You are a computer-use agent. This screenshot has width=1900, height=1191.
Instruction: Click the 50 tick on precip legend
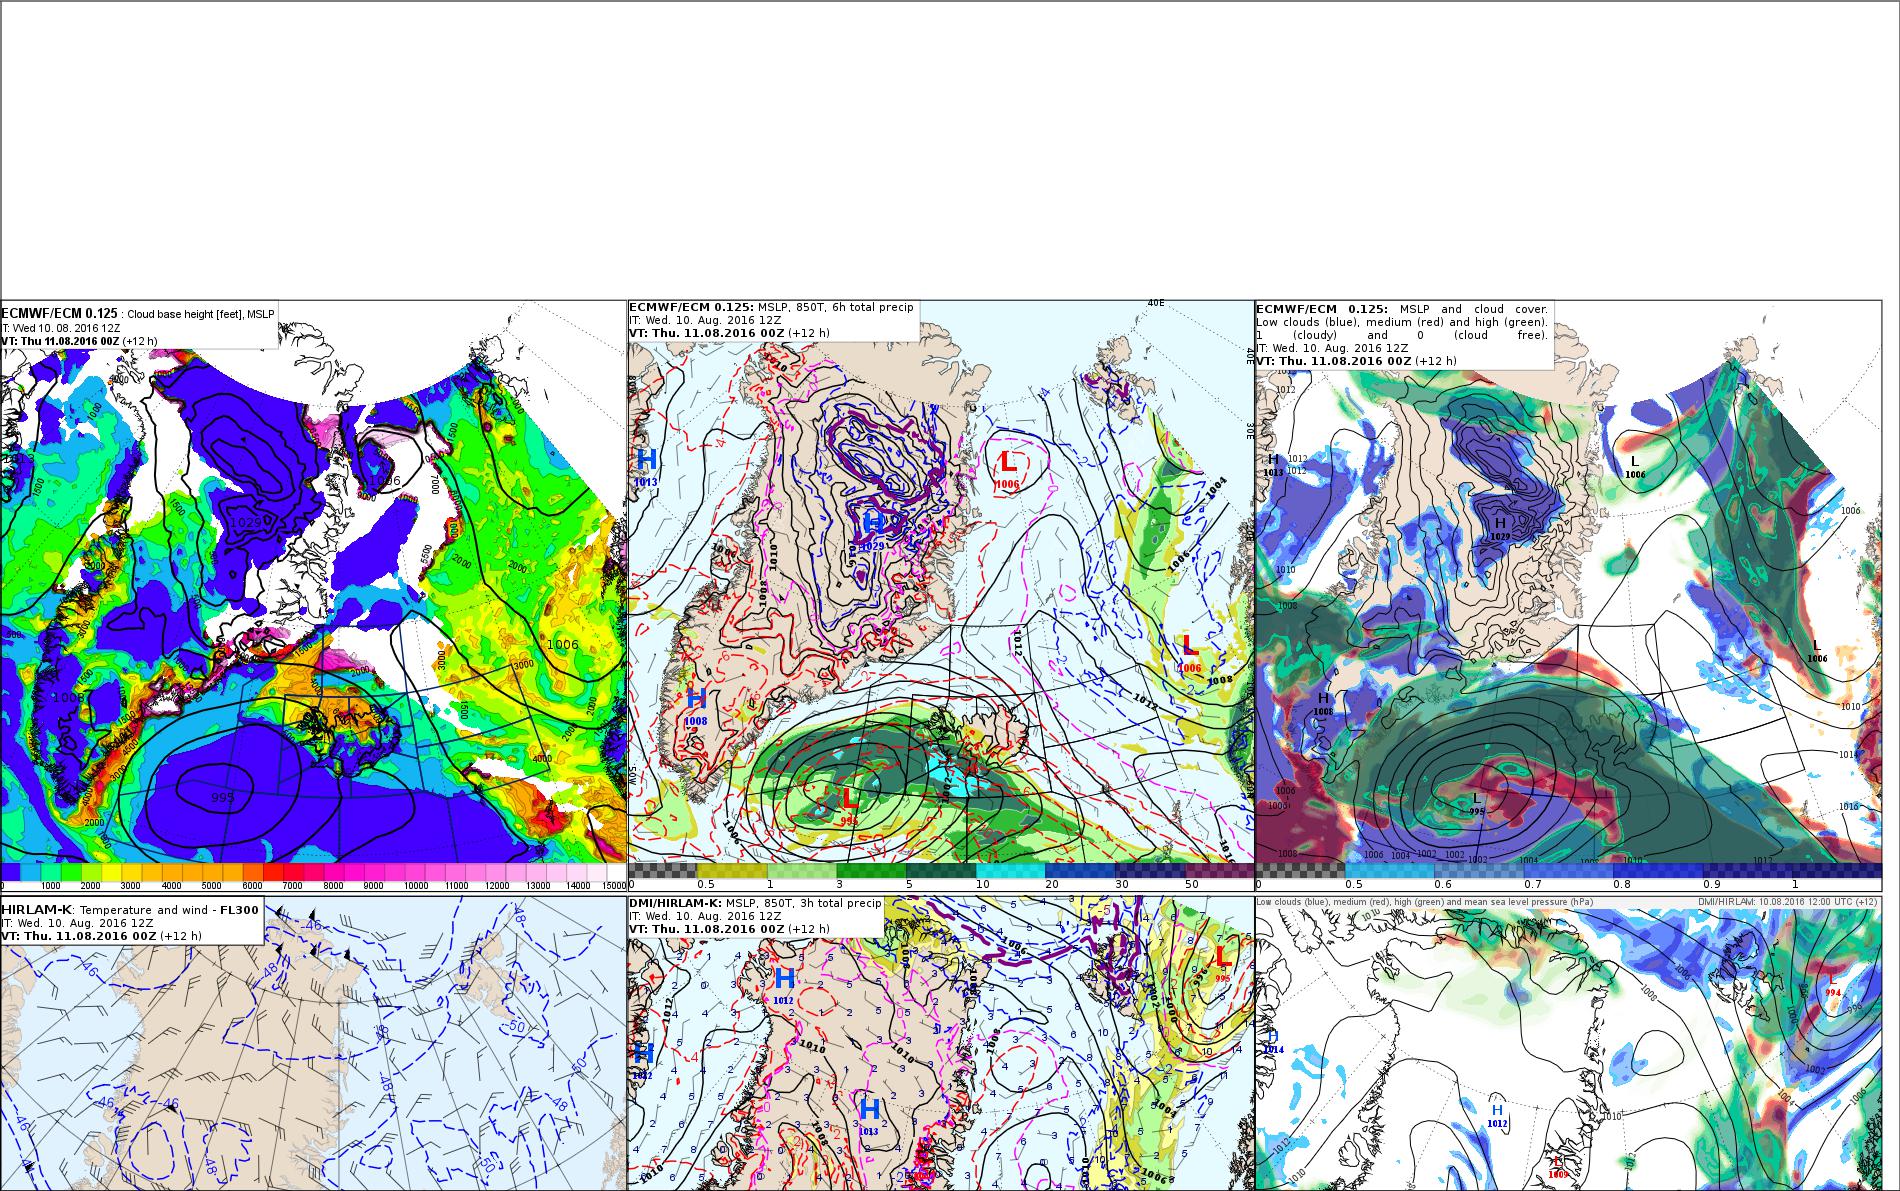coord(1191,884)
